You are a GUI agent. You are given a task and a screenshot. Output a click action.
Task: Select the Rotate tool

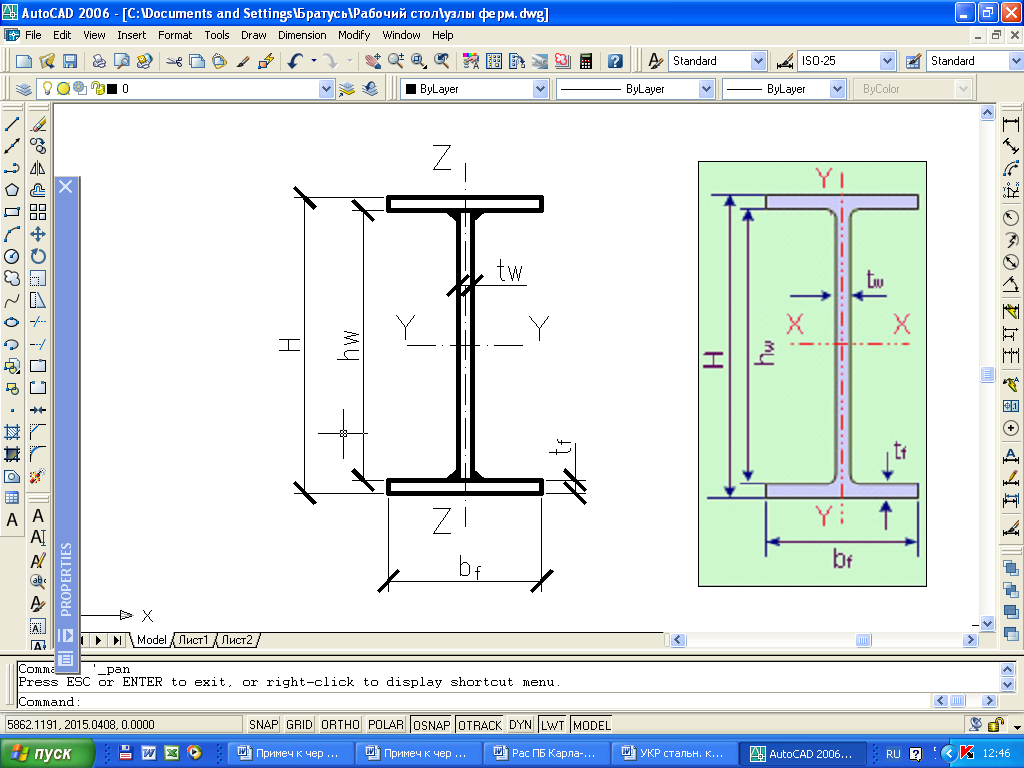[x=38, y=256]
